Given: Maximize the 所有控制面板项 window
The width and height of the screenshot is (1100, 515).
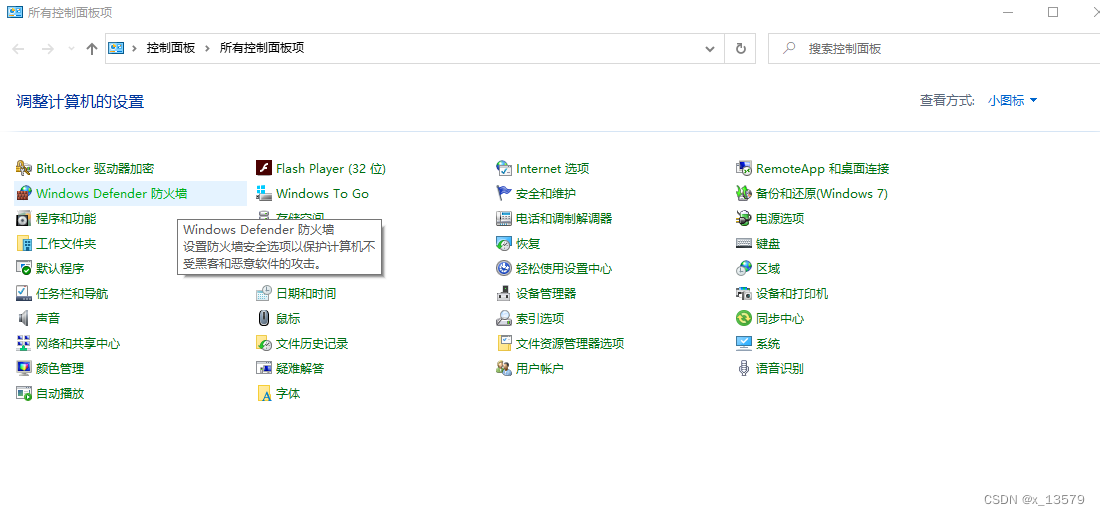Looking at the screenshot, I should [x=1053, y=12].
